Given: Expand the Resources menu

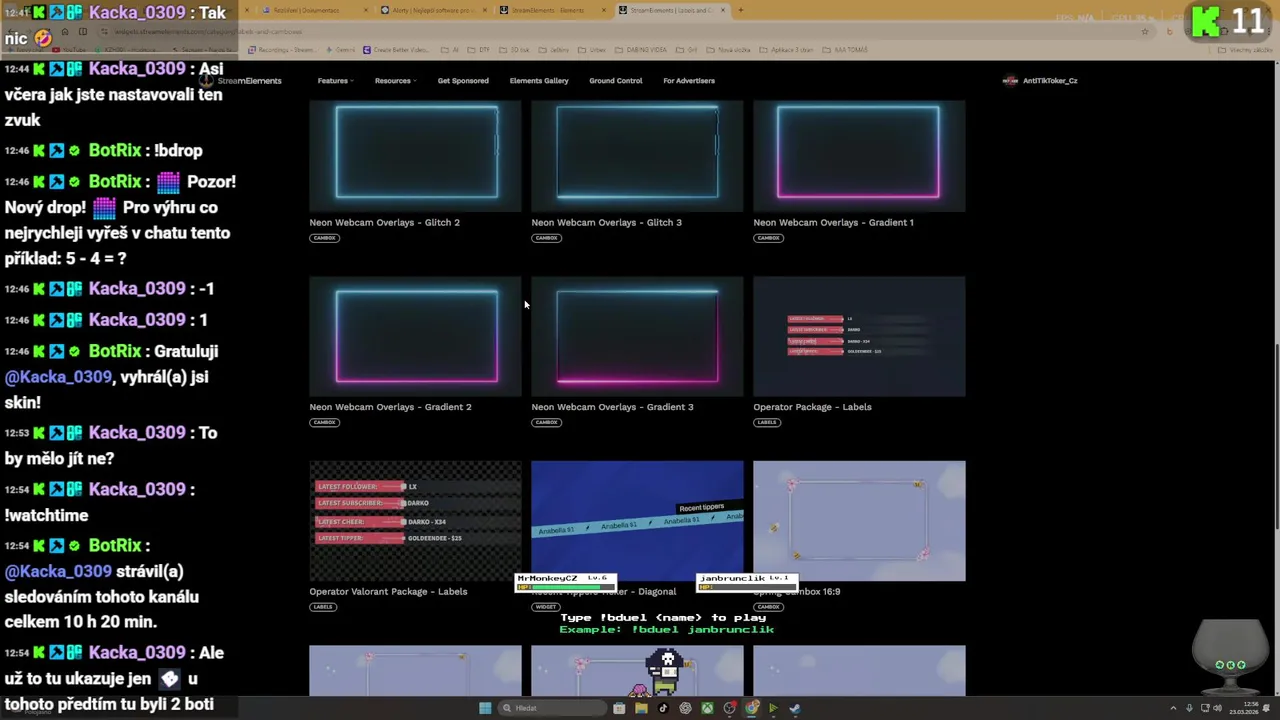Looking at the screenshot, I should click(x=395, y=80).
